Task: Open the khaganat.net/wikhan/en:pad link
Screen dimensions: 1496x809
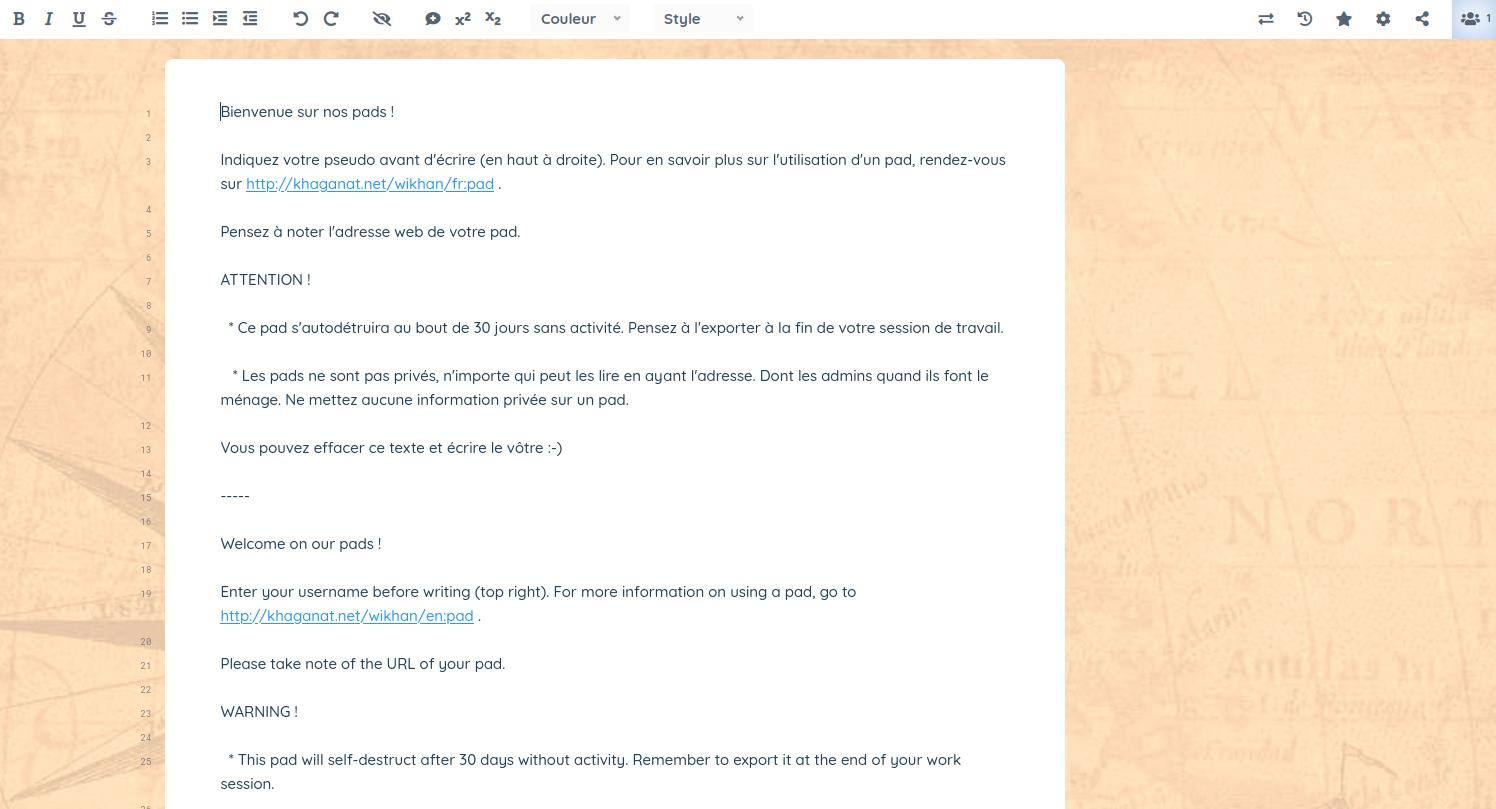Action: click(347, 616)
